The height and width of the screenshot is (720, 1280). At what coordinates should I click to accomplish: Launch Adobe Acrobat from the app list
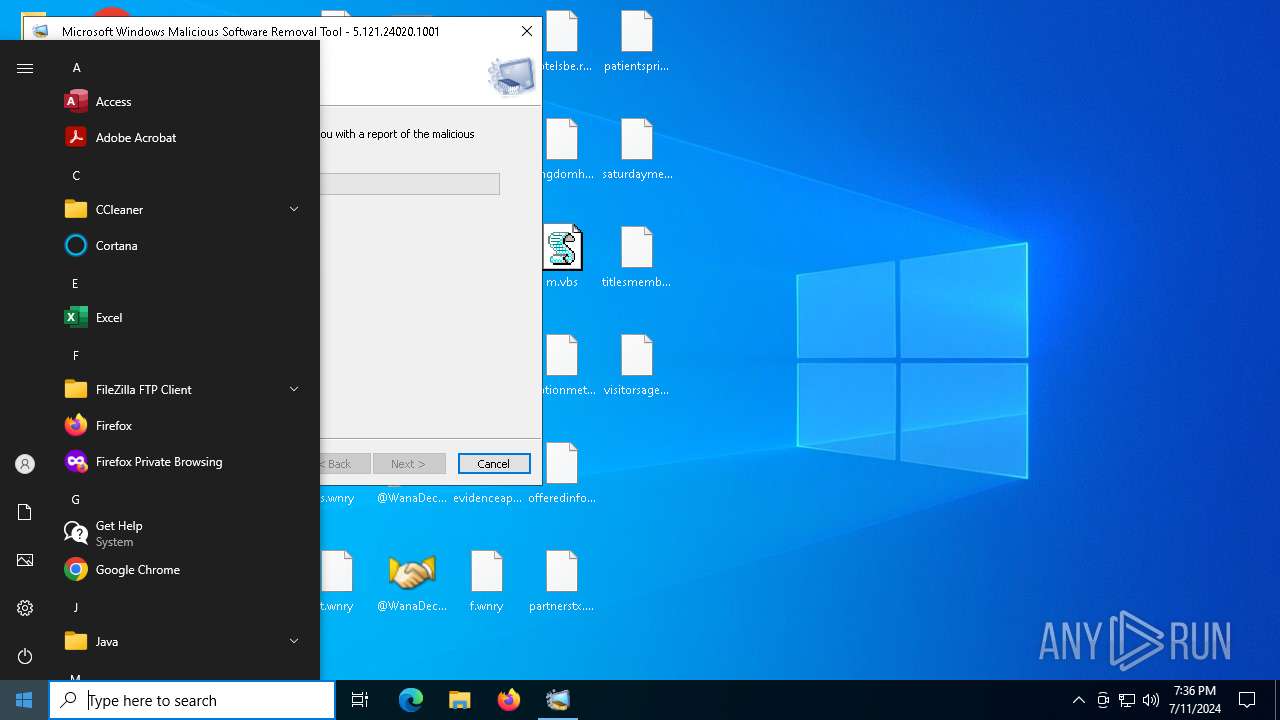tap(184, 137)
